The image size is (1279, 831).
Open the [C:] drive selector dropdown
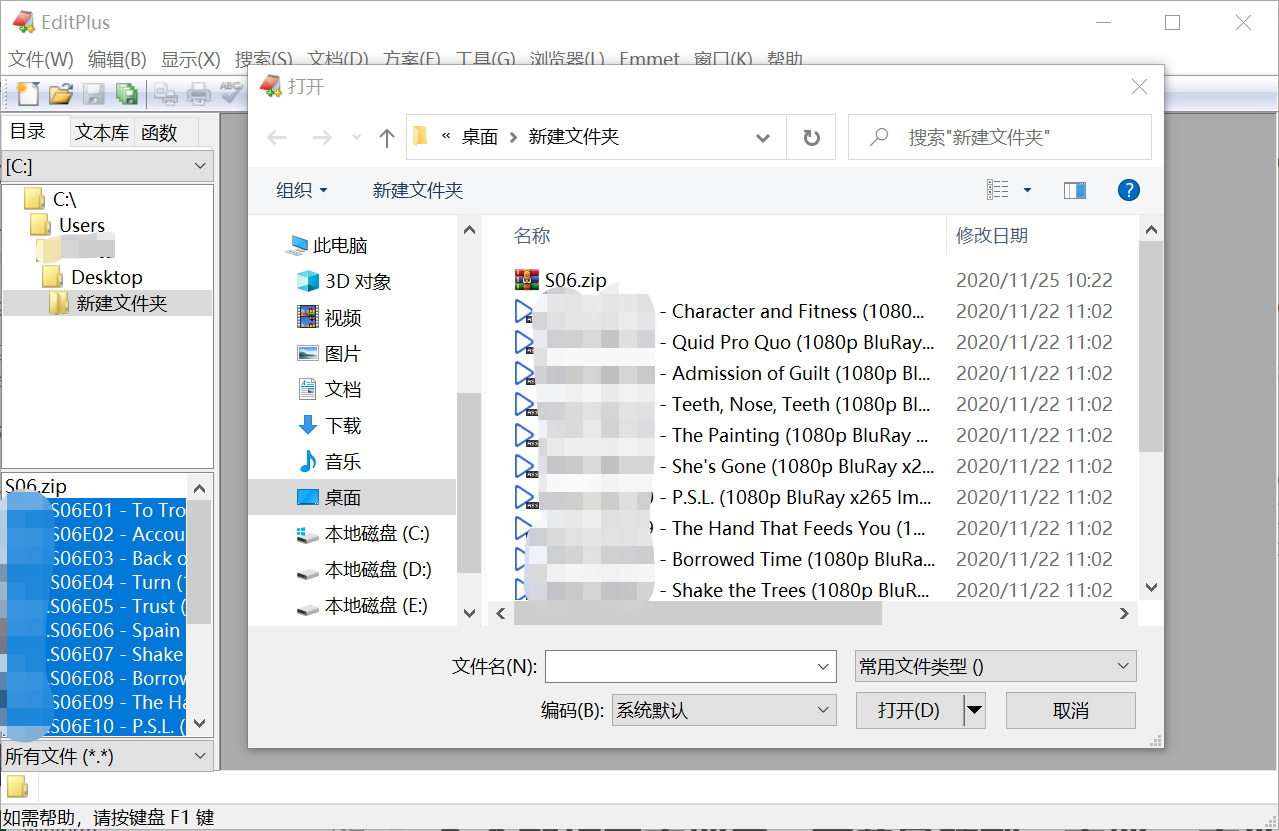point(107,166)
